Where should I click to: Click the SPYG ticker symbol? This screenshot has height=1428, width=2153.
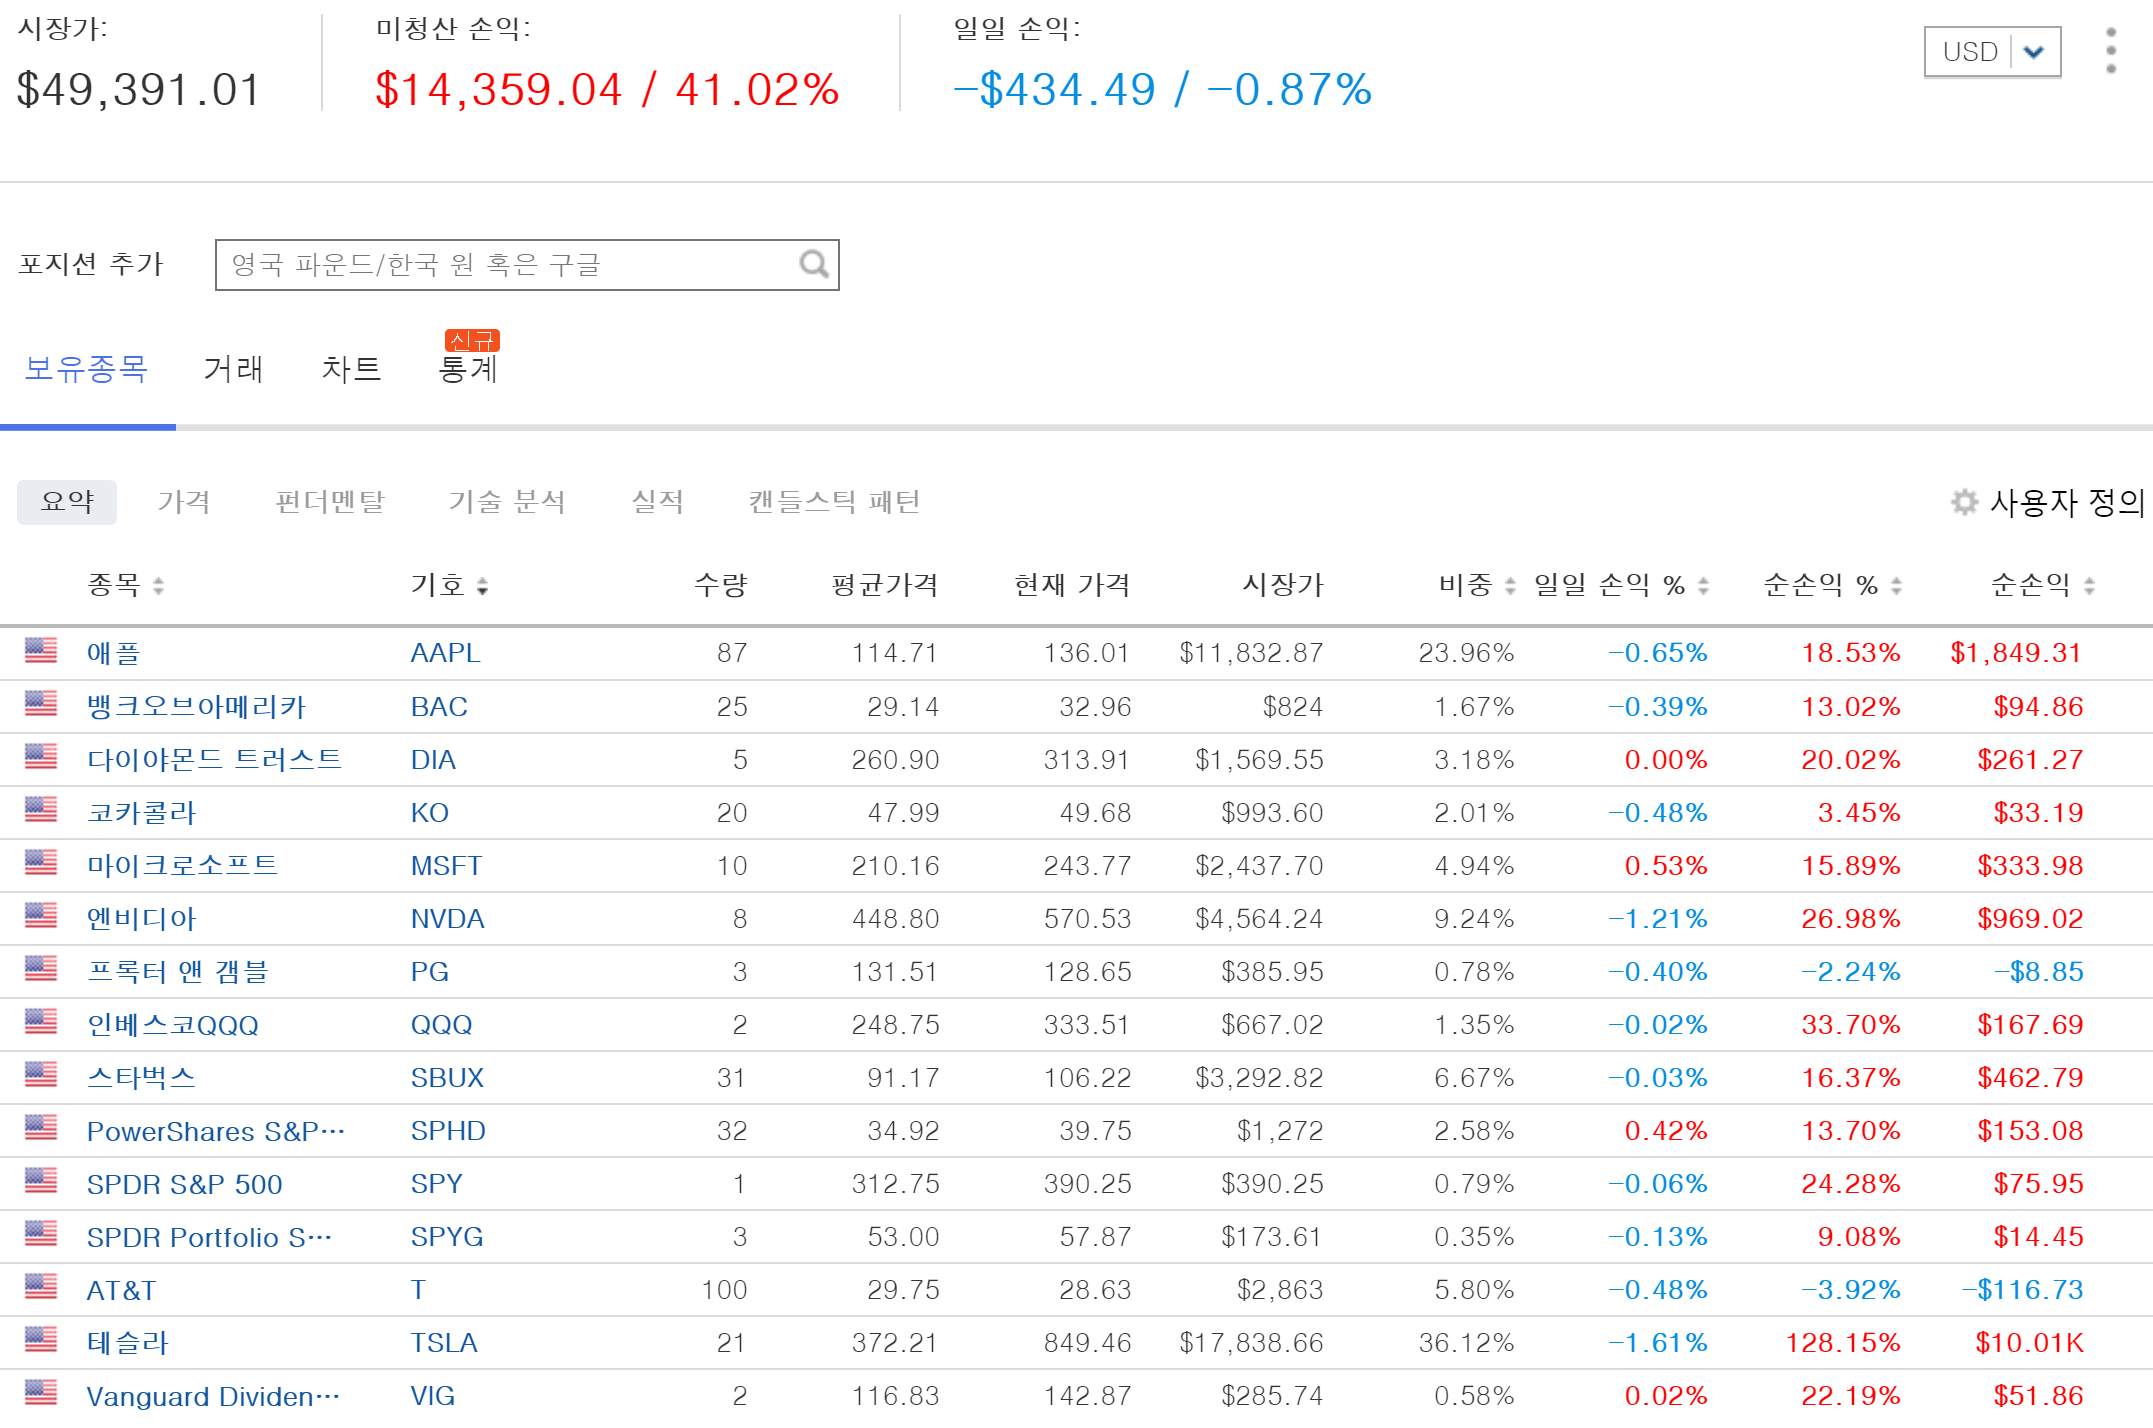(447, 1237)
